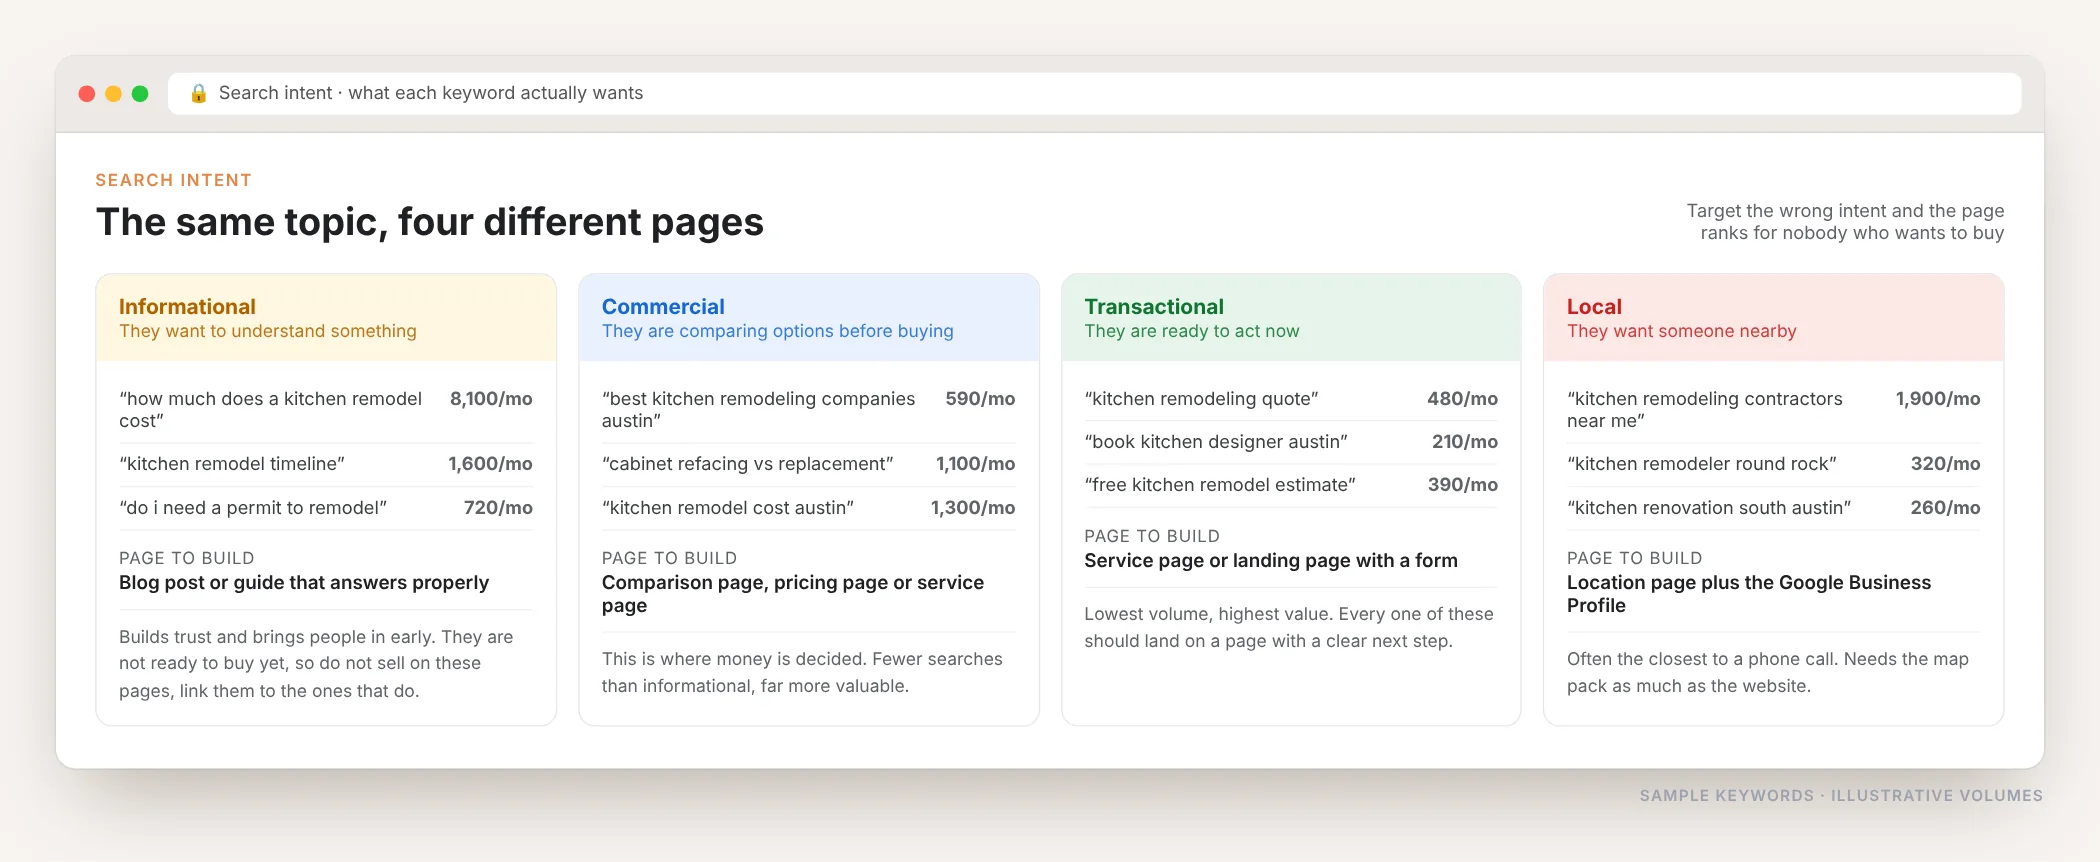The height and width of the screenshot is (862, 2100).
Task: Select the Transactional card heading
Action: [1154, 306]
